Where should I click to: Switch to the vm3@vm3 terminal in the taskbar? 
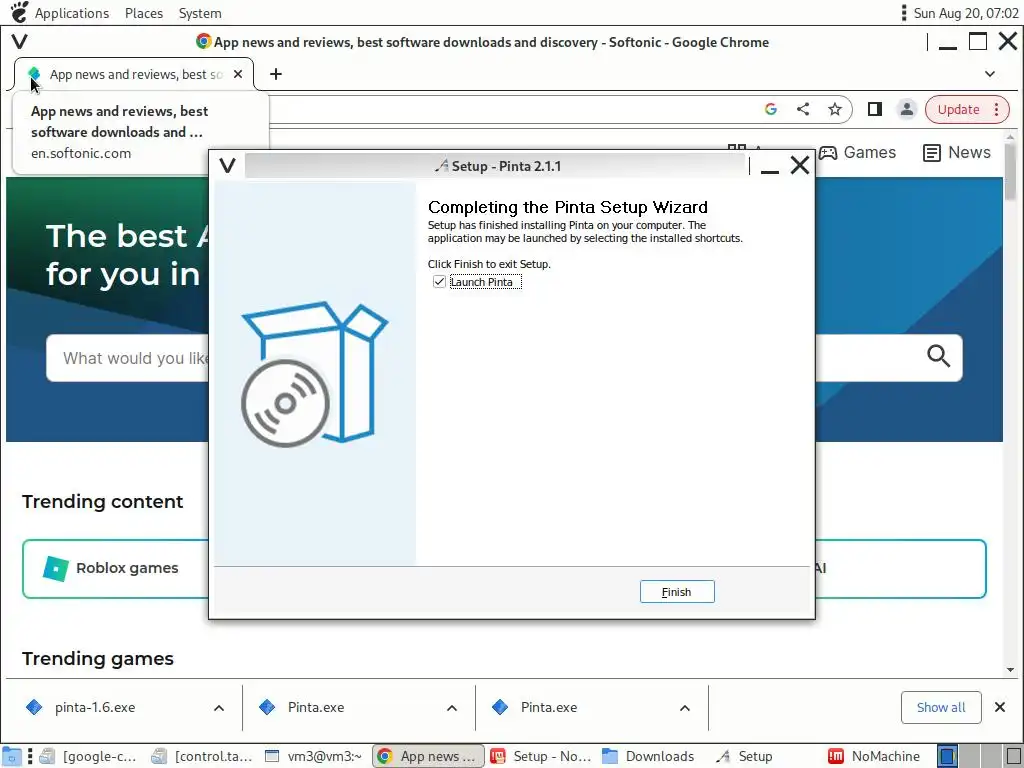point(313,756)
